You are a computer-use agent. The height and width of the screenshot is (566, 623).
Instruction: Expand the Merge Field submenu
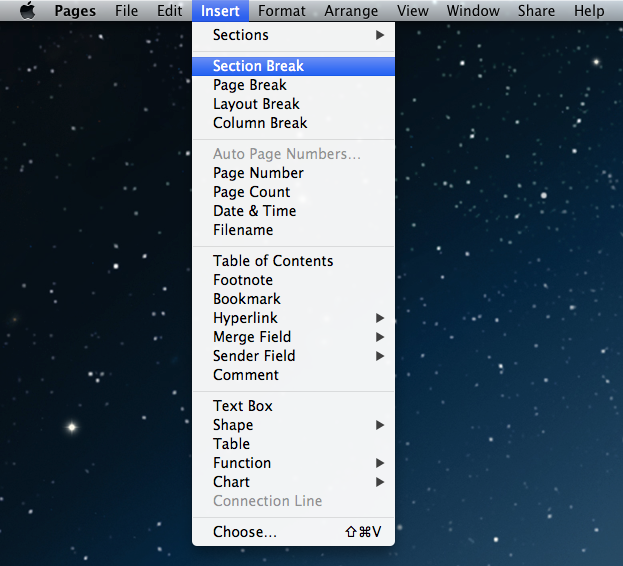tap(293, 337)
